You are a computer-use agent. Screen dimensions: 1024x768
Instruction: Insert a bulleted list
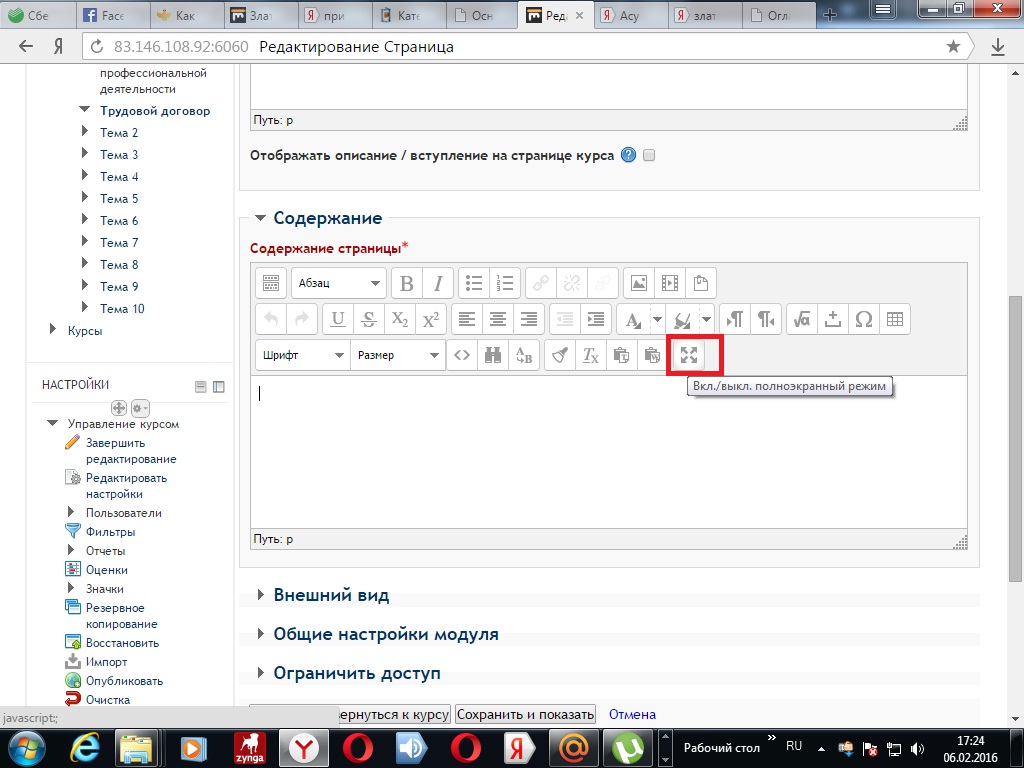tap(473, 283)
